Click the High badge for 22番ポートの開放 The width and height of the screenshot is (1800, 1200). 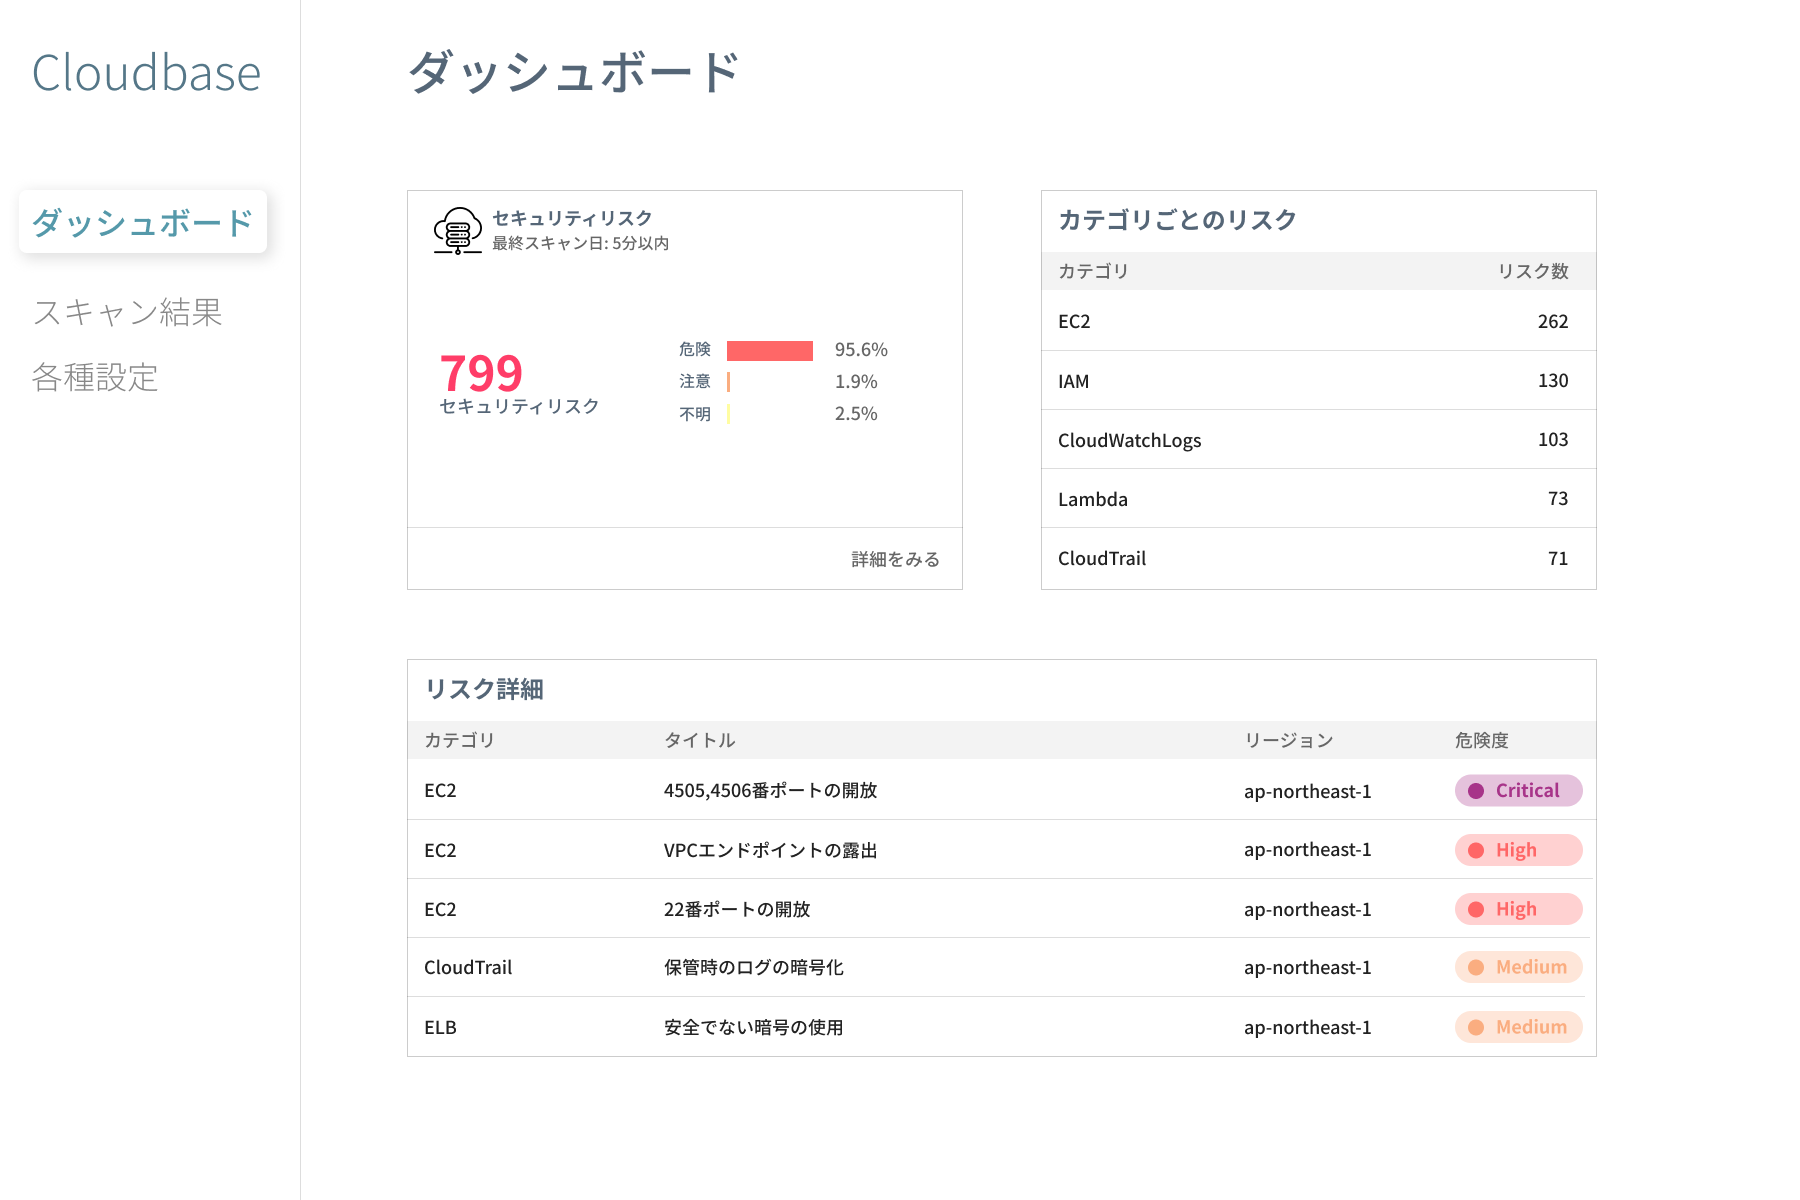pyautogui.click(x=1518, y=909)
